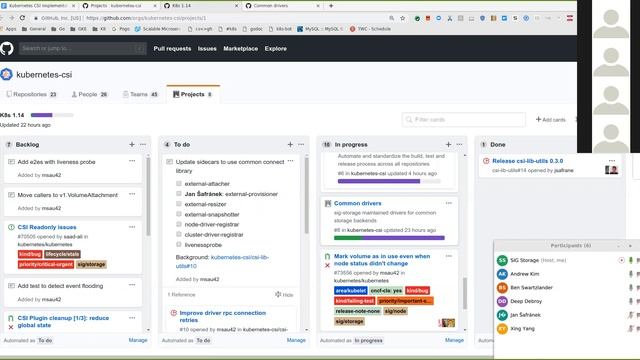Viewport: 640px width, 360px height.
Task: Click SIG Storage recording indicator icon
Action: click(621, 260)
